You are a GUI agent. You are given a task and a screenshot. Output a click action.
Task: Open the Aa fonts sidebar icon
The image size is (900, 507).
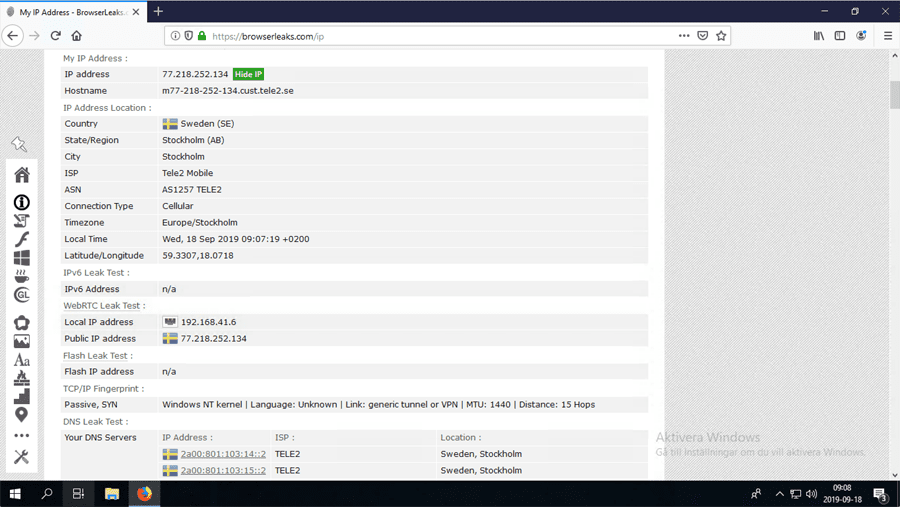tap(22, 360)
